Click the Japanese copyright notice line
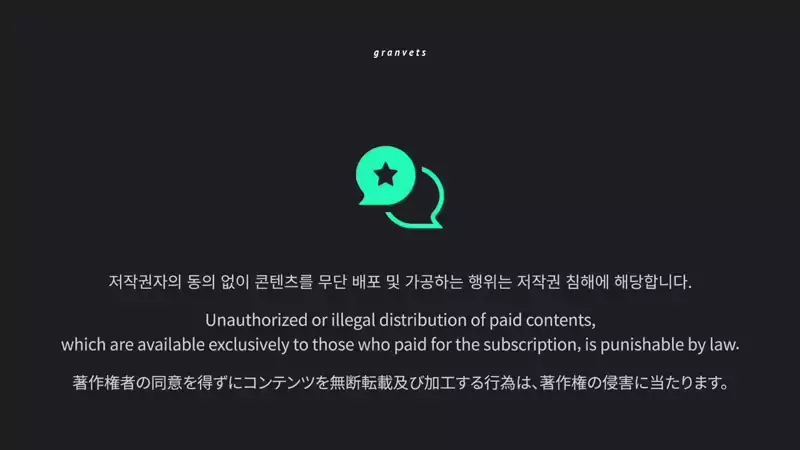The width and height of the screenshot is (800, 450). [400, 383]
